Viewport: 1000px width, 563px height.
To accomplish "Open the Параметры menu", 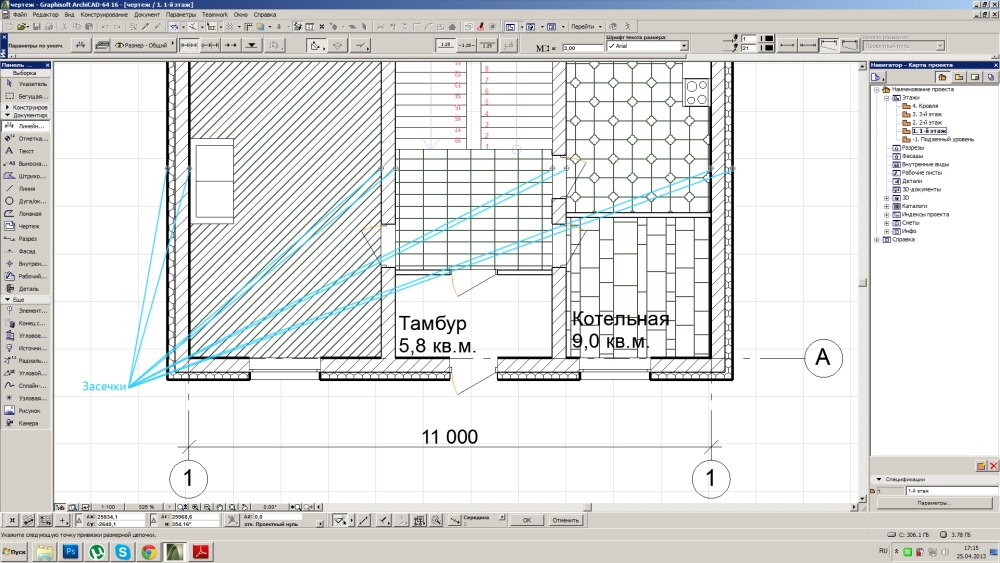I will coord(181,14).
